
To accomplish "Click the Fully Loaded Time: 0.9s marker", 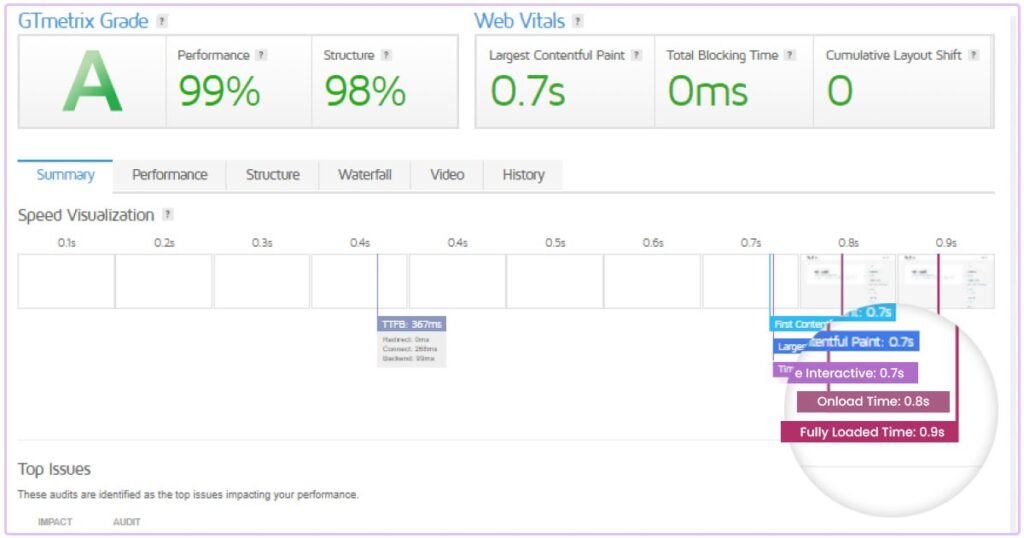I will point(869,432).
